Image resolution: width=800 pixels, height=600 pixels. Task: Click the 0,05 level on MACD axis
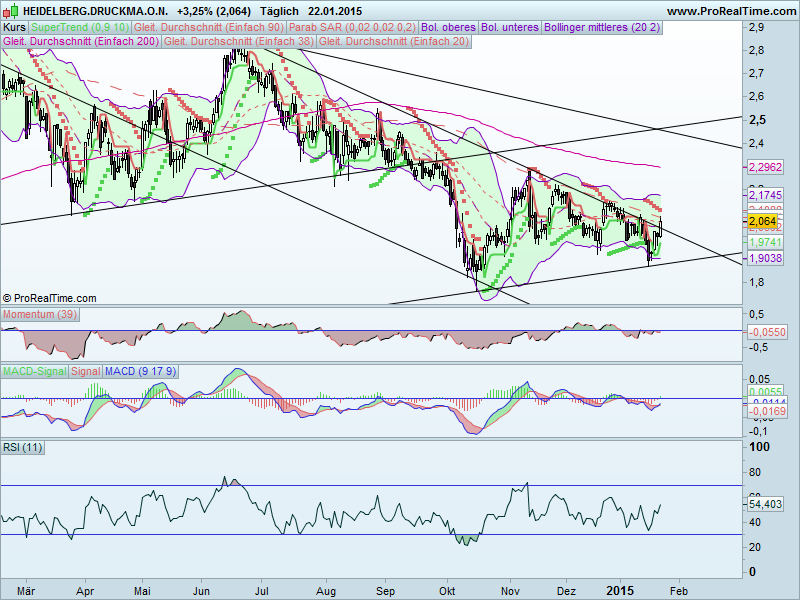(x=760, y=379)
